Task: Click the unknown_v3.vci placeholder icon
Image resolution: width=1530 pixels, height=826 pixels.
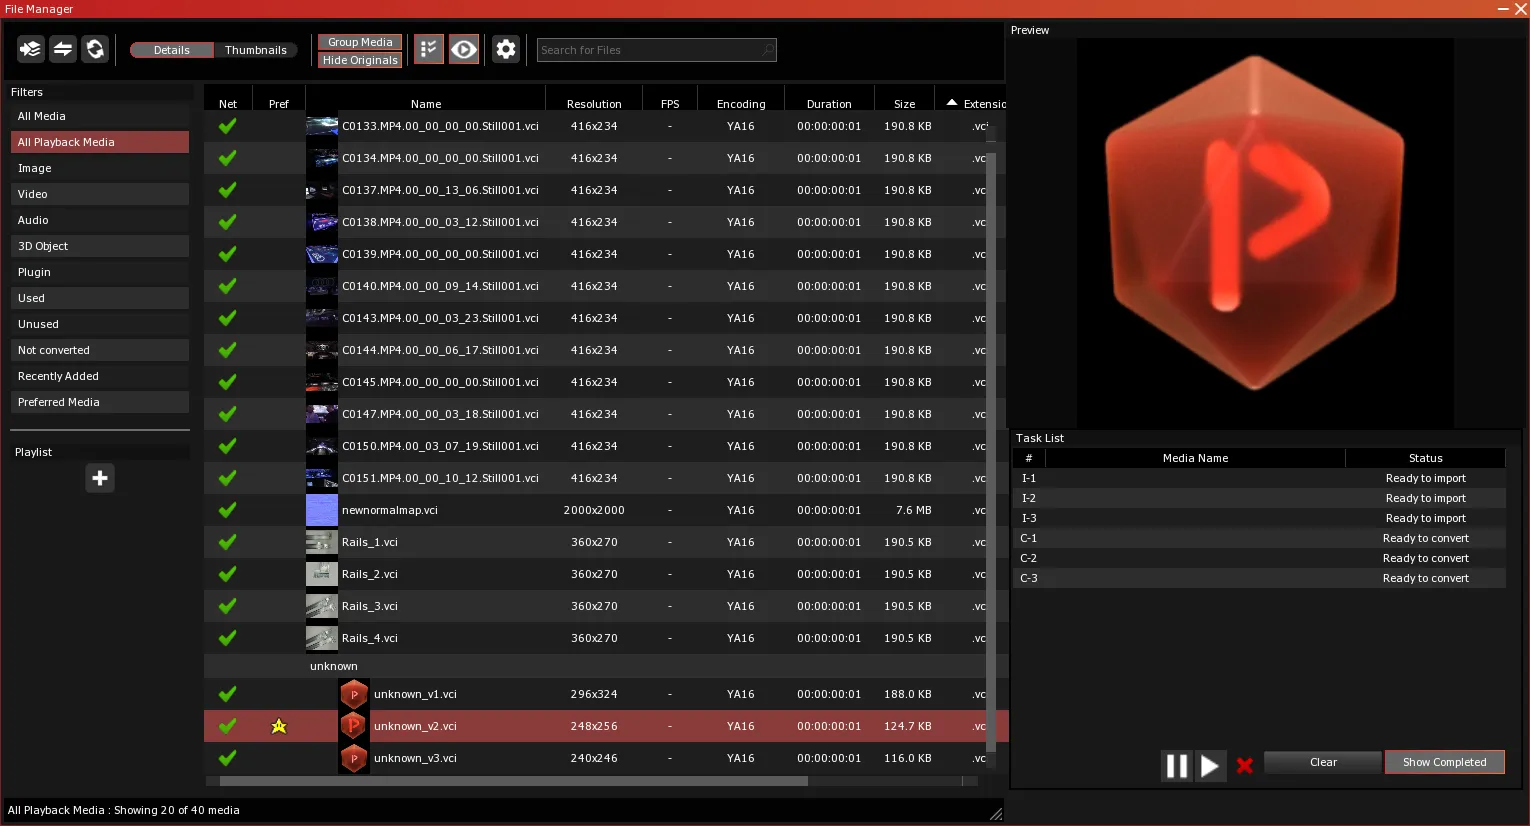Action: tap(354, 758)
